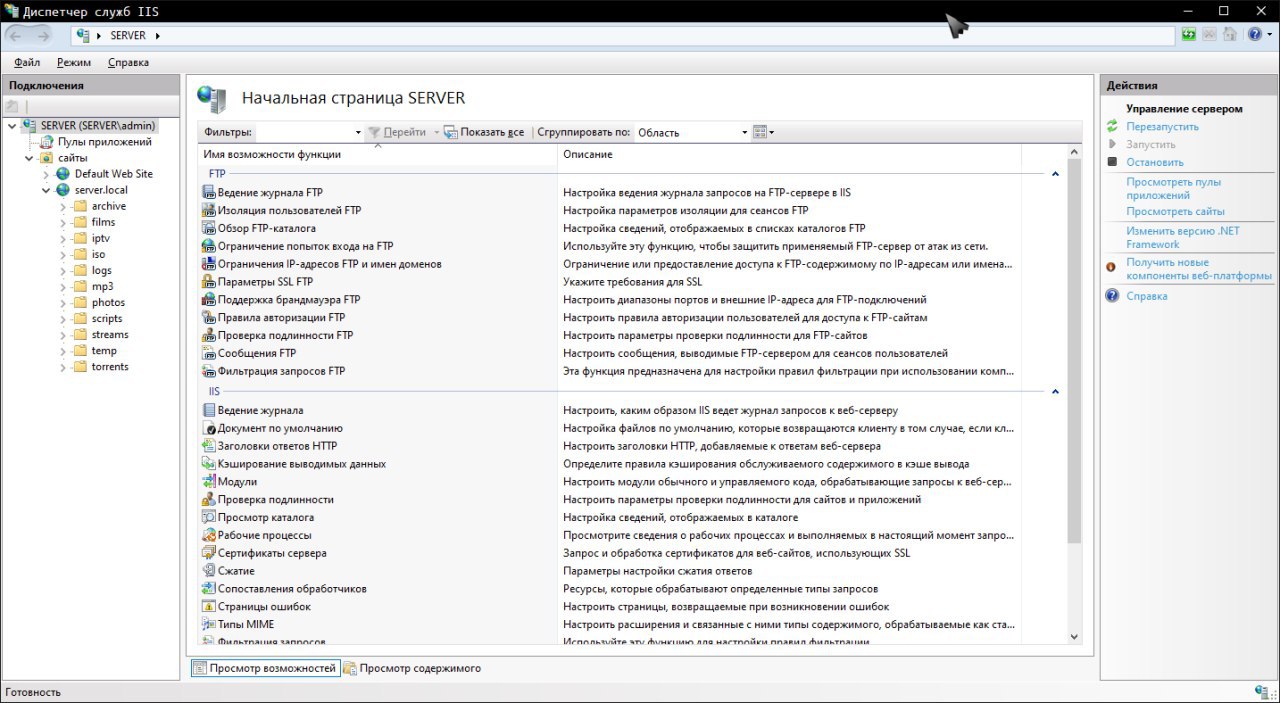The image size is (1280, 703).
Task: Open Directory Browsing (Просмотр каталога) icon
Action: (x=209, y=517)
